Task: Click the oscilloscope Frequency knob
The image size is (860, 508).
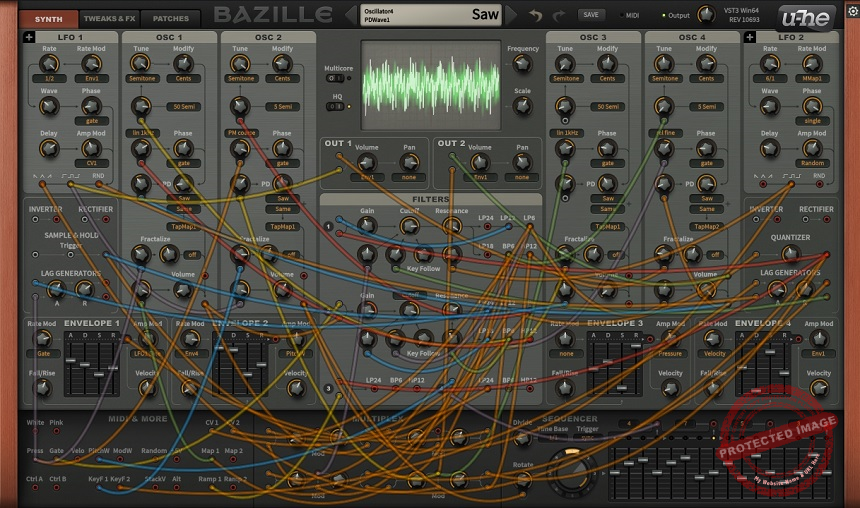Action: [x=523, y=64]
